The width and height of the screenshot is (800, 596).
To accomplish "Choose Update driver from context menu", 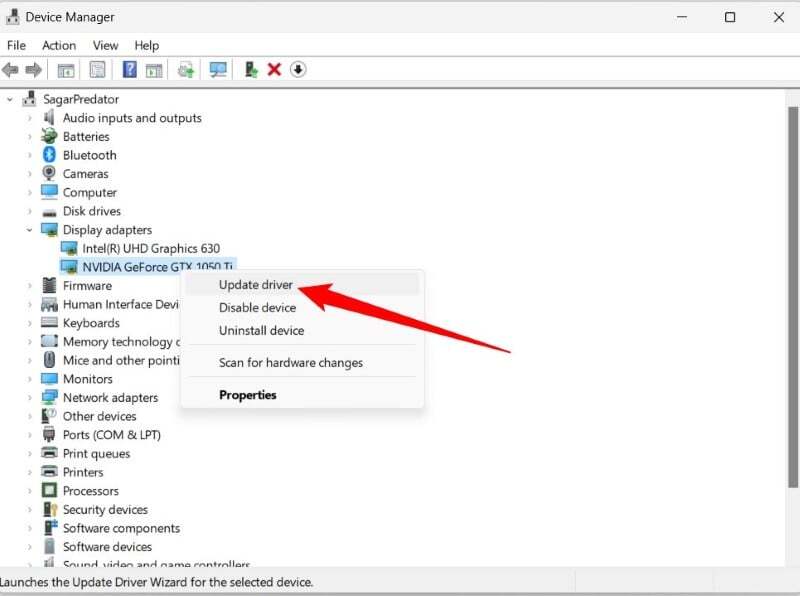I will click(x=302, y=284).
